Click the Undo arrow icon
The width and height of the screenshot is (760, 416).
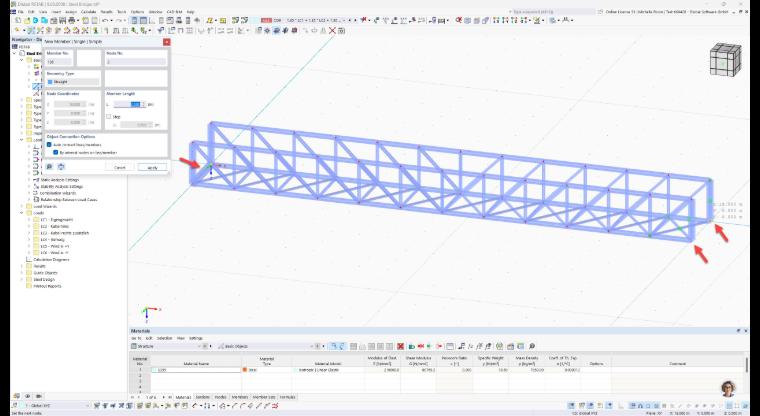pyautogui.click(x=105, y=20)
